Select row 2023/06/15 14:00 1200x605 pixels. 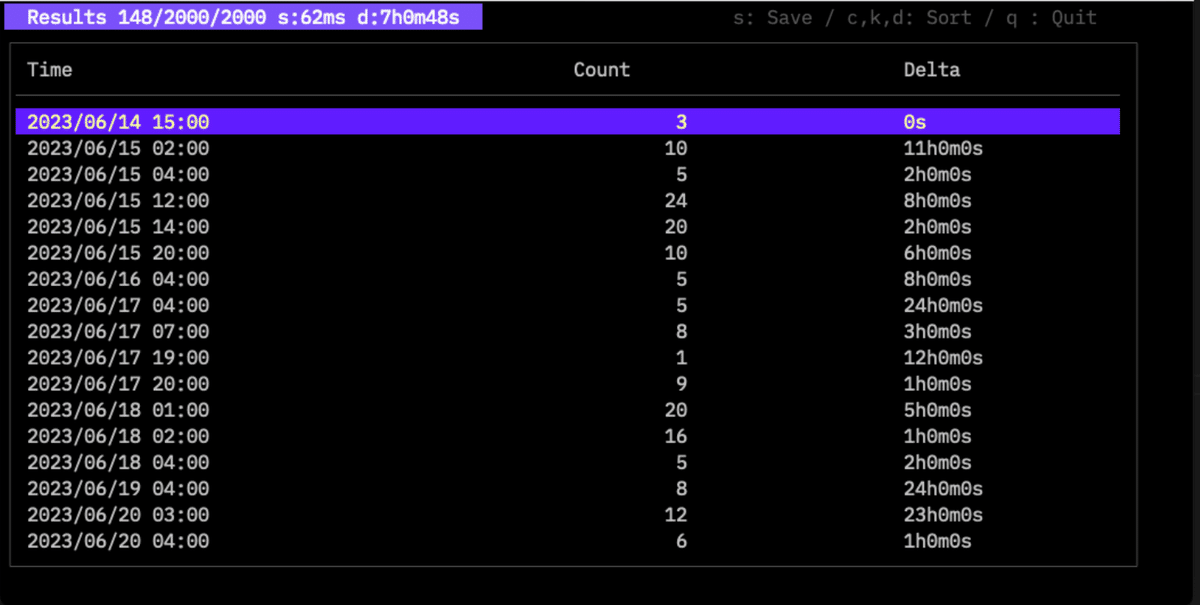pos(567,227)
